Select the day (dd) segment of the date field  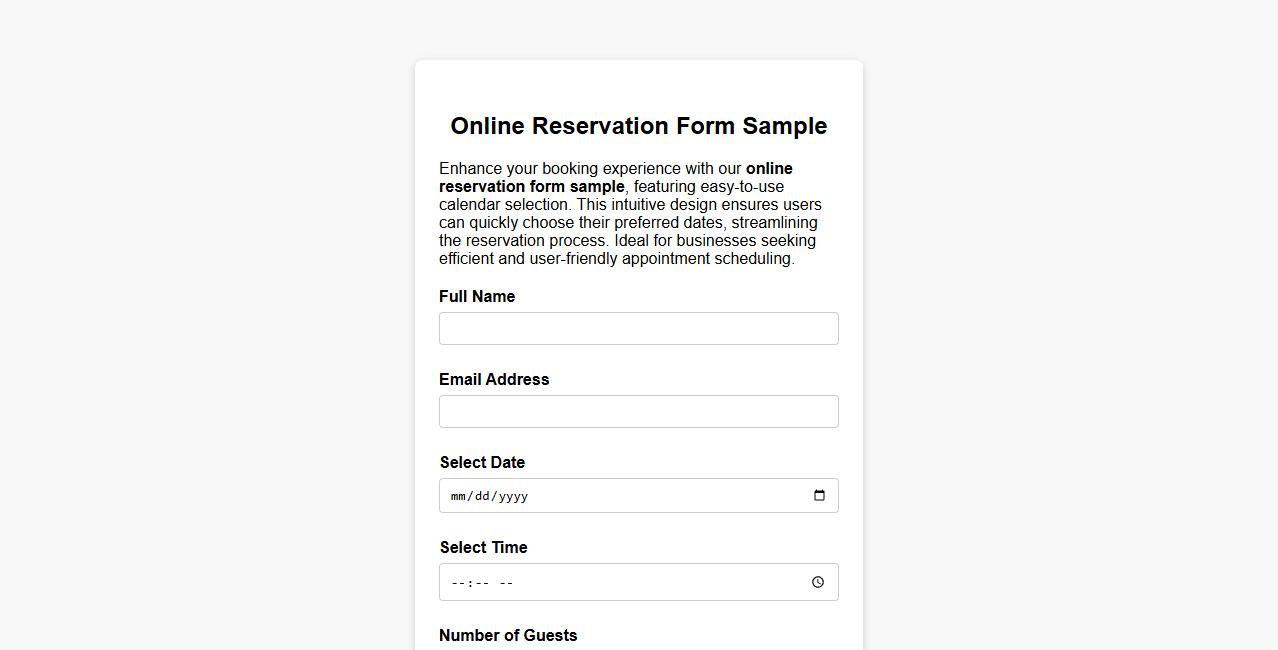[x=481, y=495]
